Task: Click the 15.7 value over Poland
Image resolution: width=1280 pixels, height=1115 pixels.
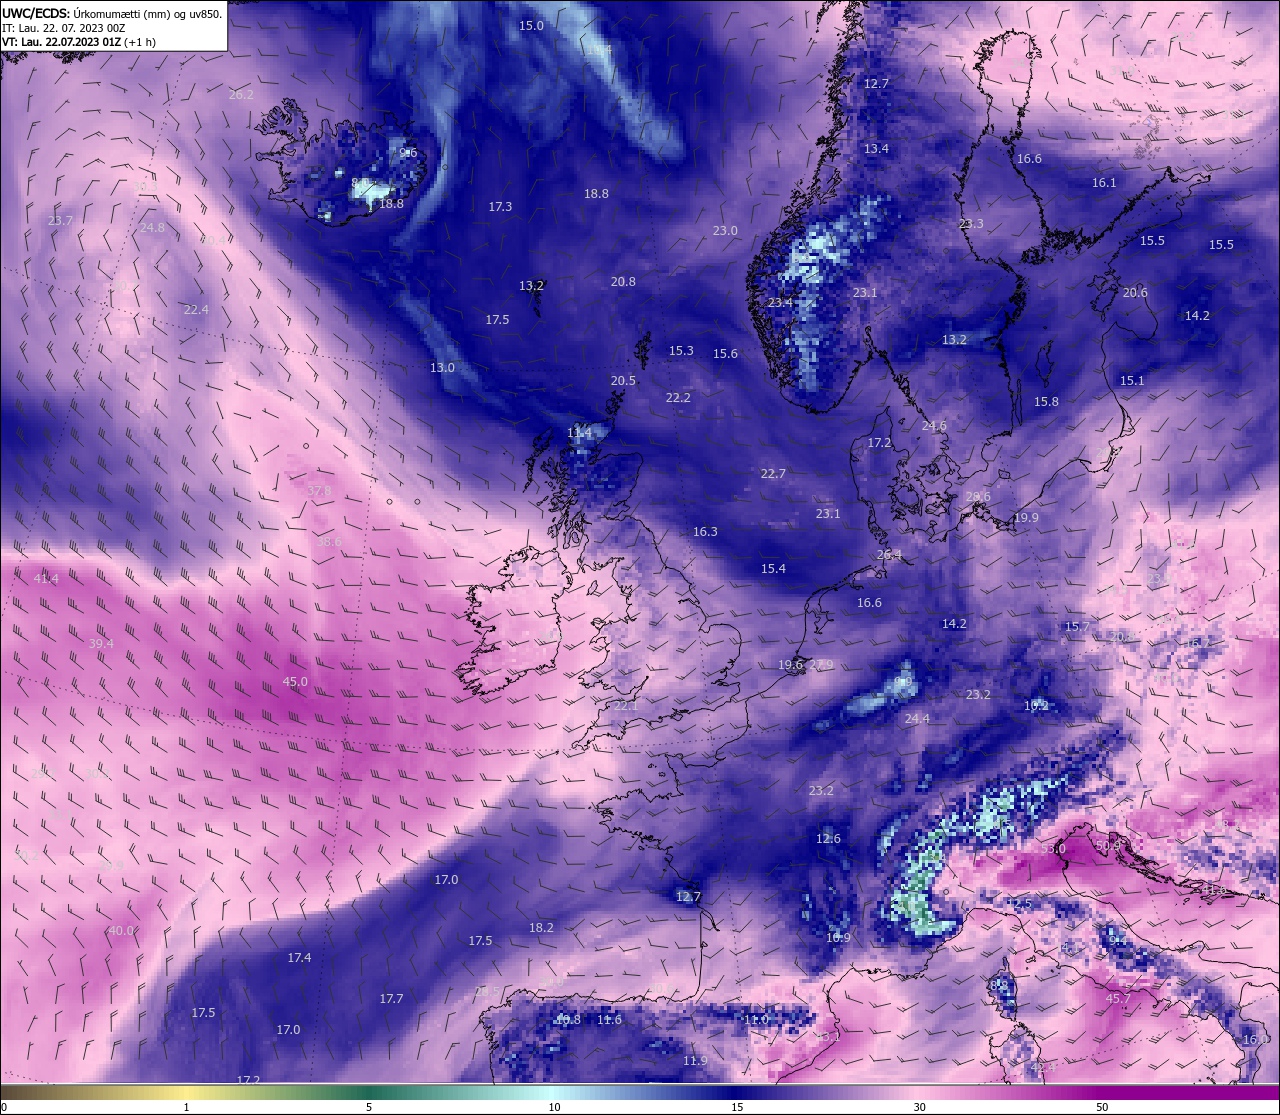Action: (x=1077, y=627)
